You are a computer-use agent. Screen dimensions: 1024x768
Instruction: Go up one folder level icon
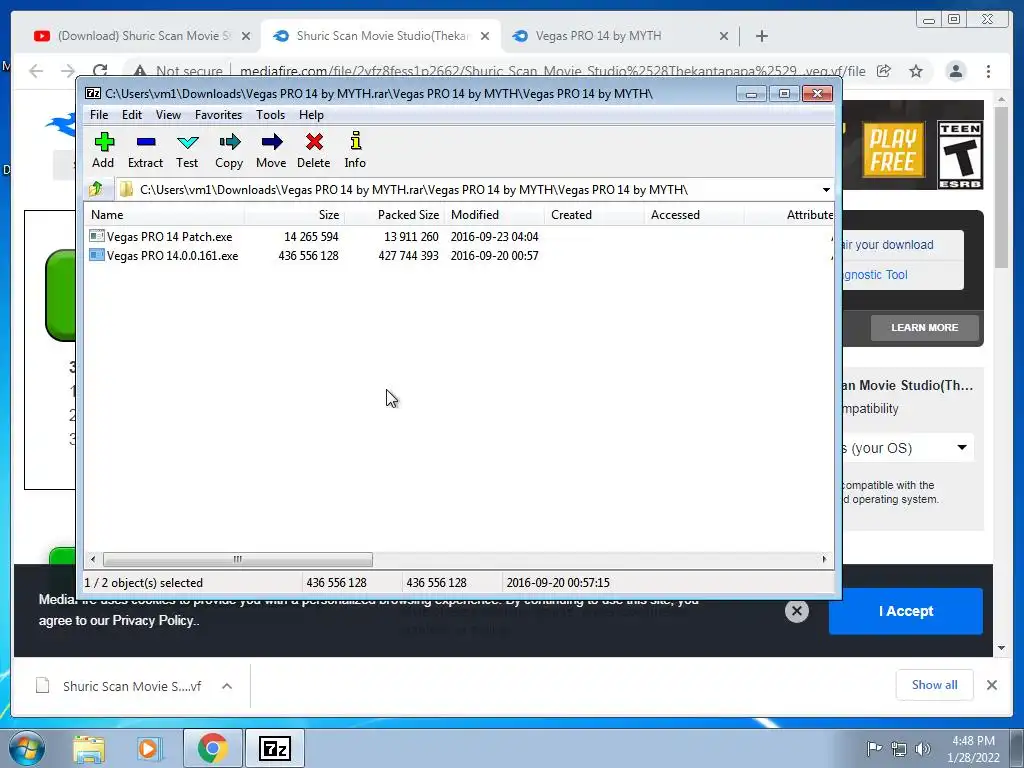[96, 189]
